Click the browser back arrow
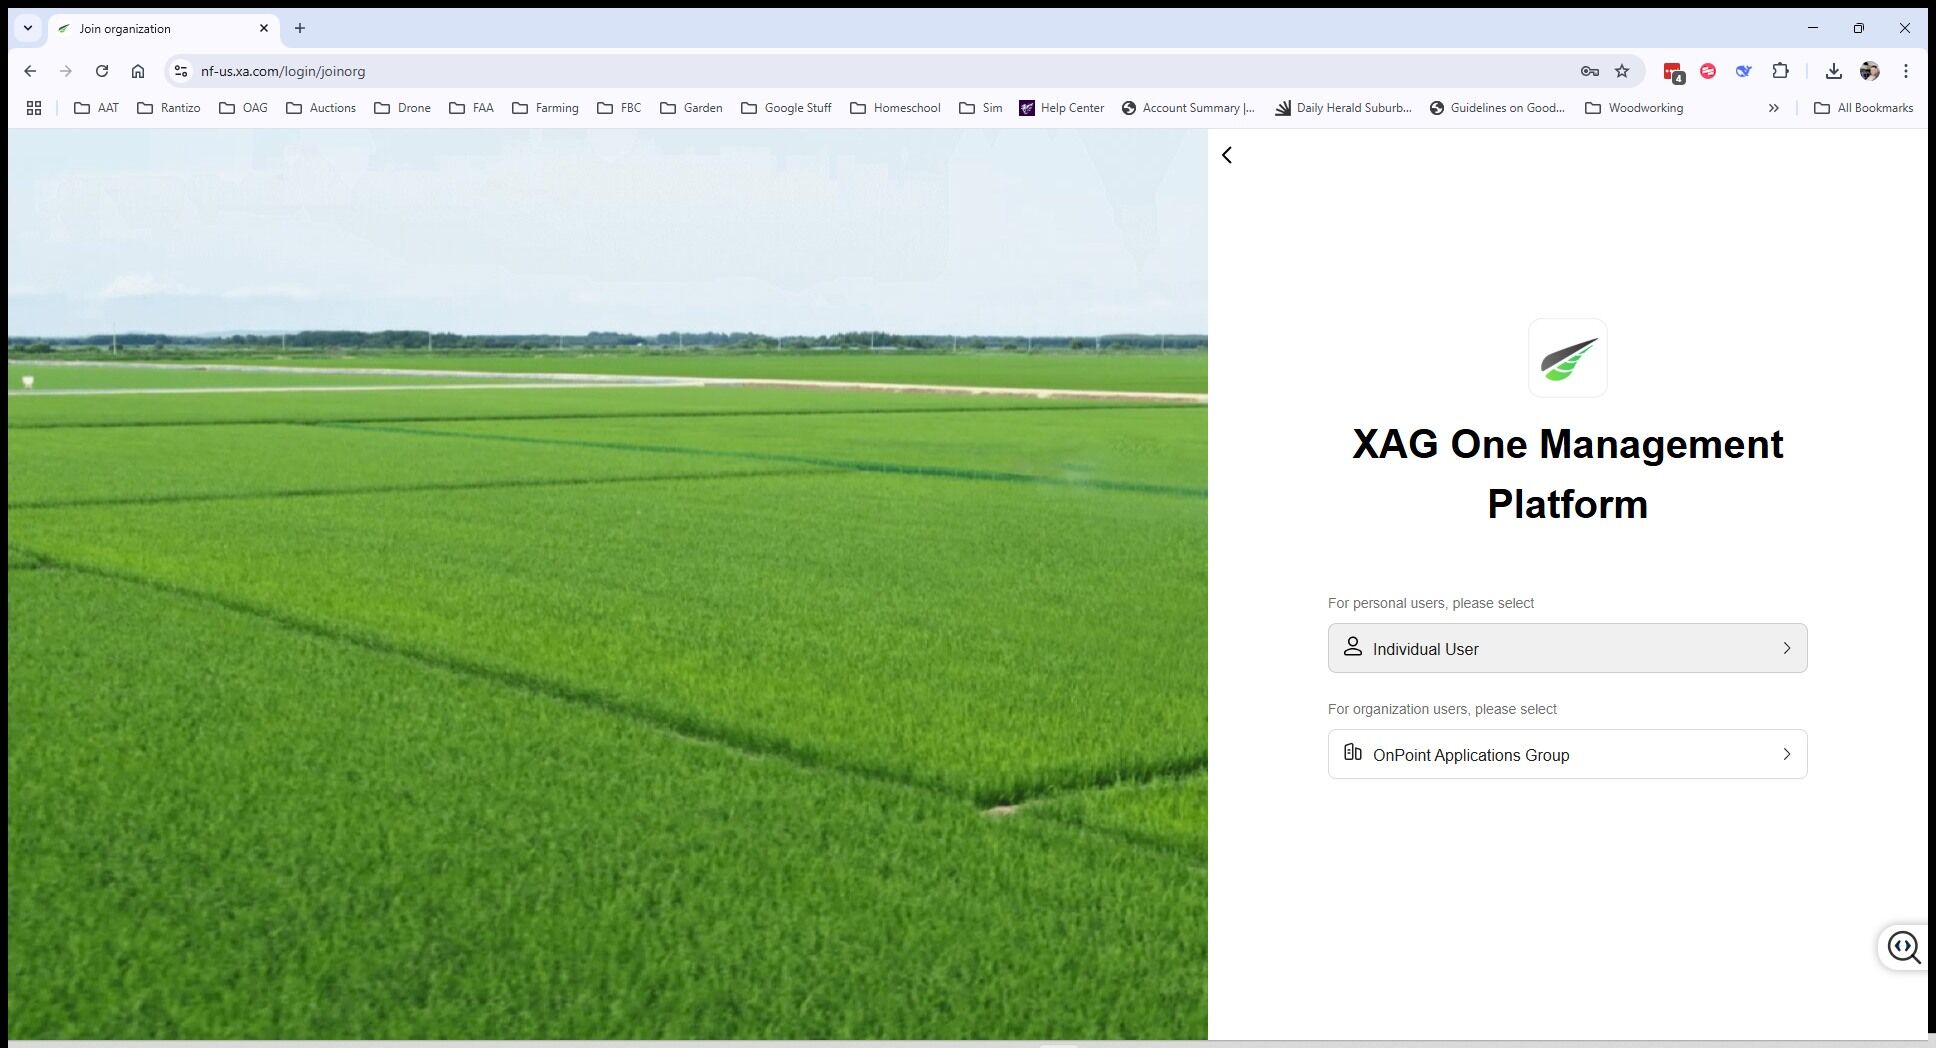Screen dimensions: 1936x1048 (x=30, y=71)
